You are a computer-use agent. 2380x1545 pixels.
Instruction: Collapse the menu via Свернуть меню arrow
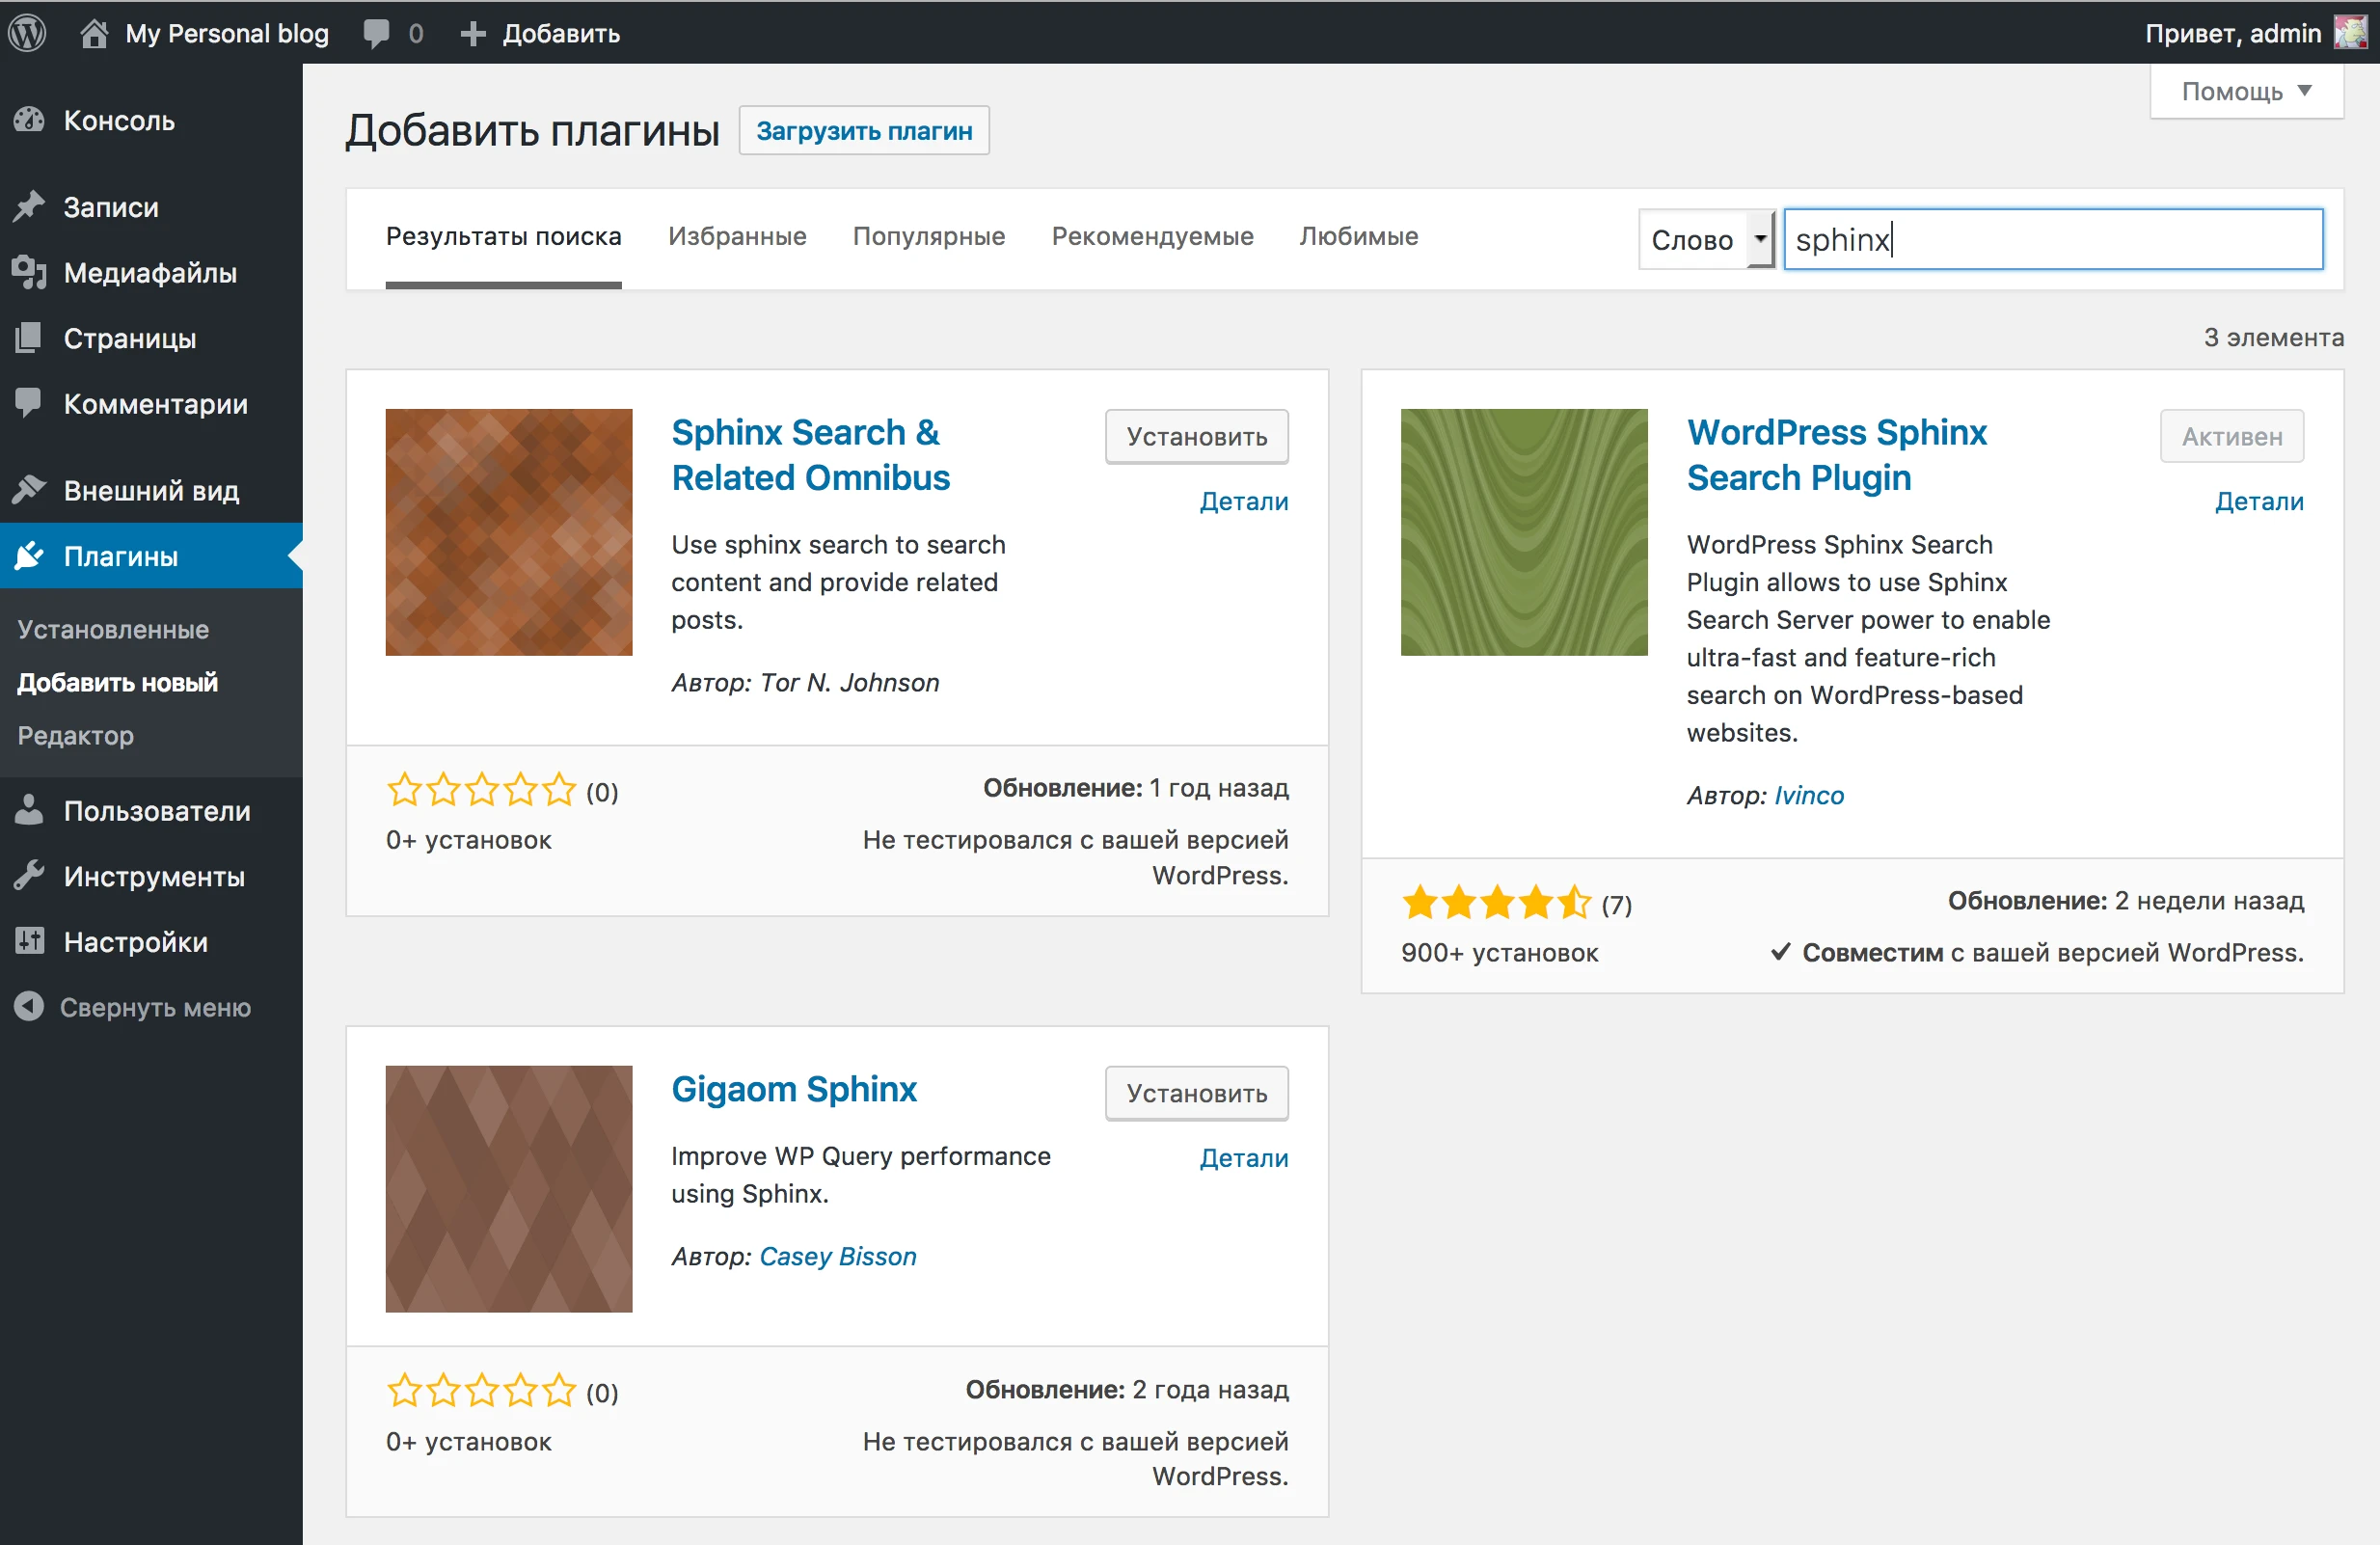[29, 1006]
